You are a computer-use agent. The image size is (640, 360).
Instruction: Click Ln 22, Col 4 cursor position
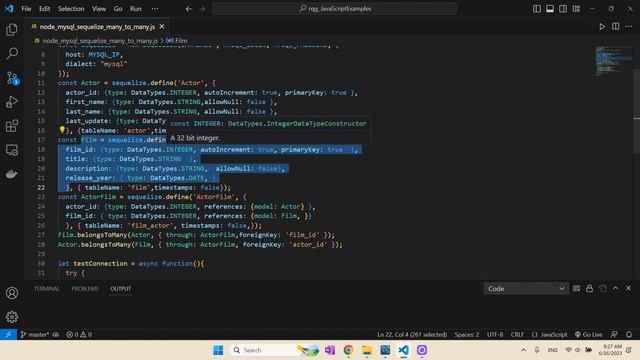[x=412, y=334]
